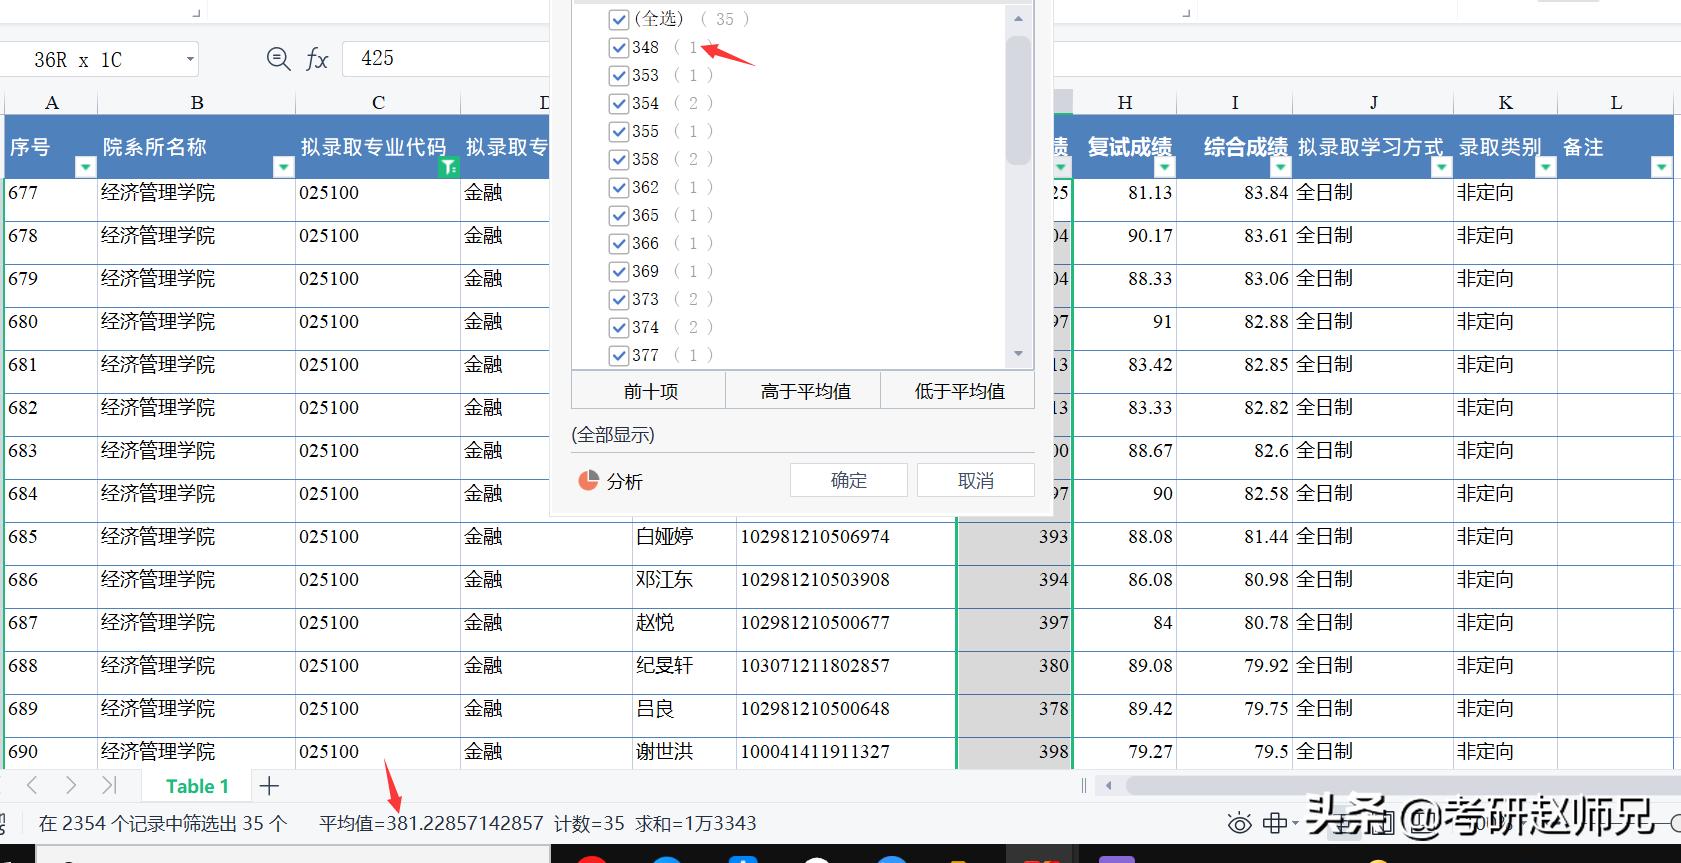Toggle the eye protection mode icon
The width and height of the screenshot is (1681, 863).
(1239, 823)
